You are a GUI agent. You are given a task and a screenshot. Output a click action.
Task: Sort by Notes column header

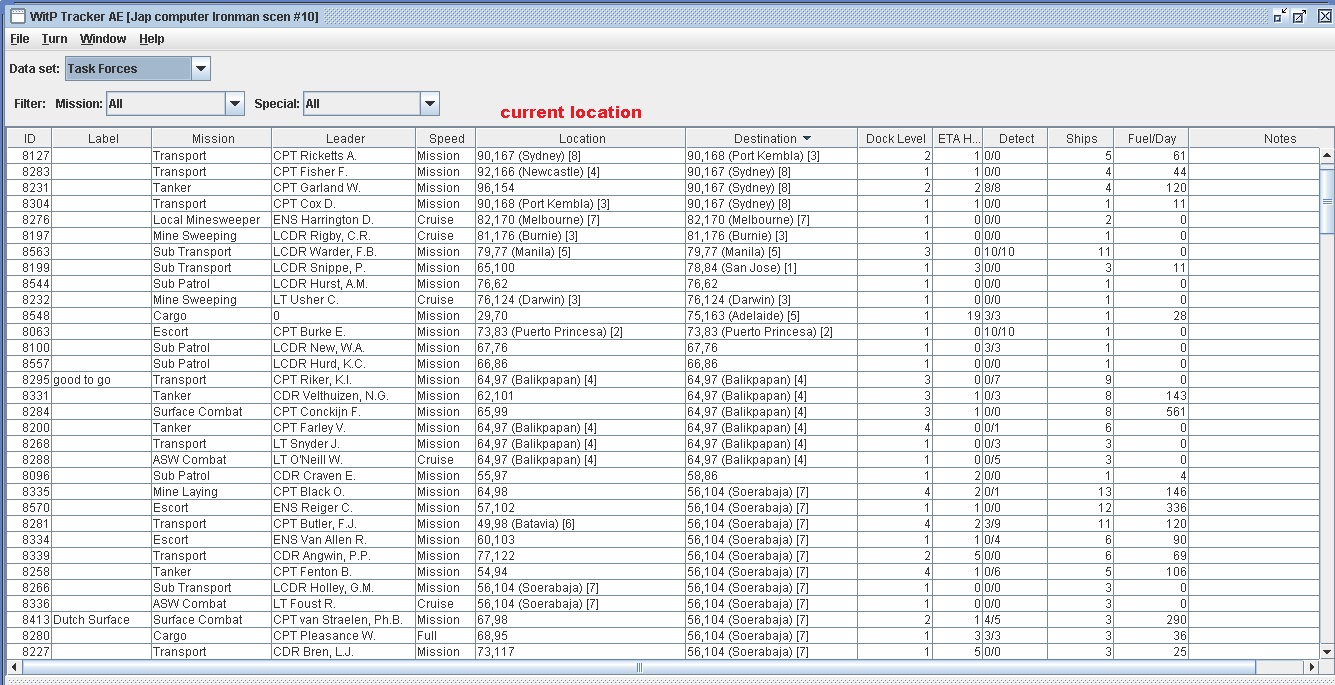[x=1279, y=138]
